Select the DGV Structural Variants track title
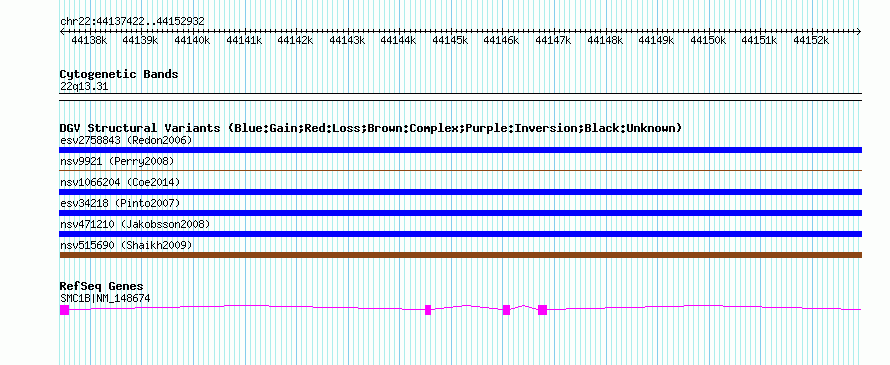The width and height of the screenshot is (890, 365). pos(371,128)
